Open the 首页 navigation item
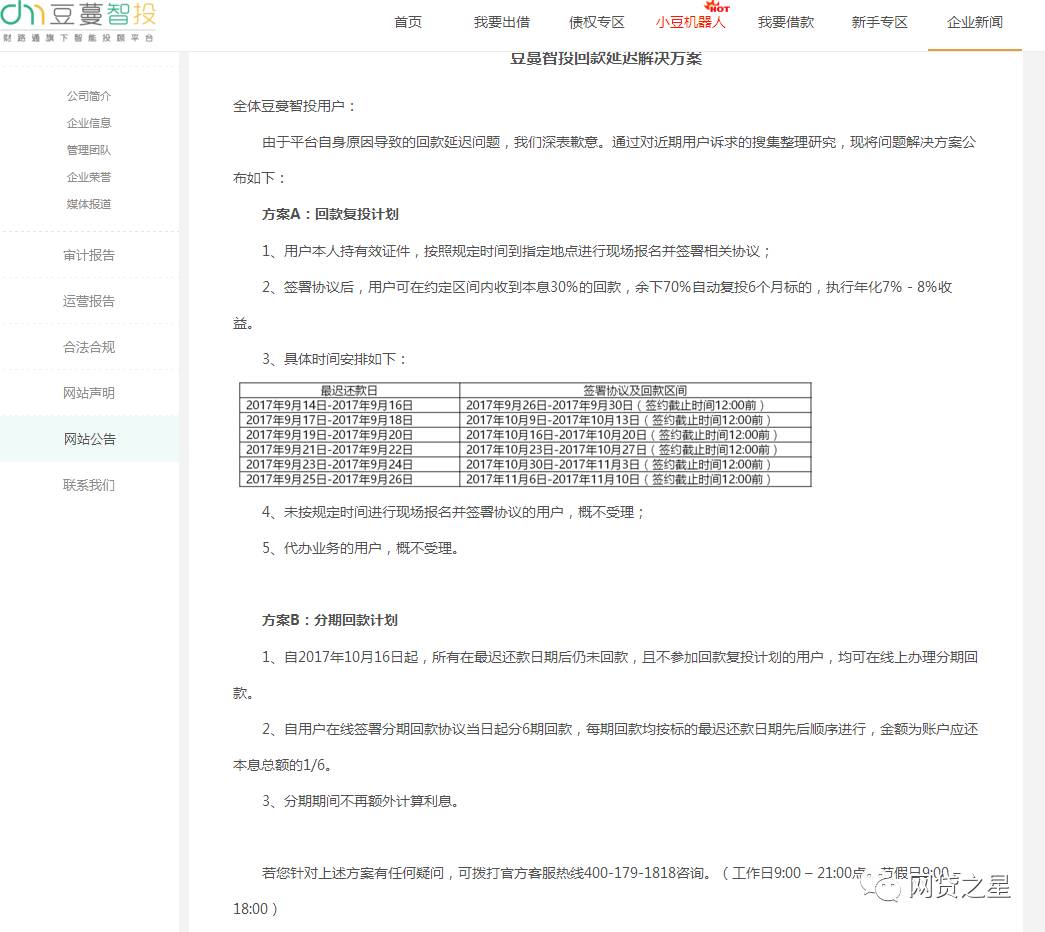 (x=408, y=22)
